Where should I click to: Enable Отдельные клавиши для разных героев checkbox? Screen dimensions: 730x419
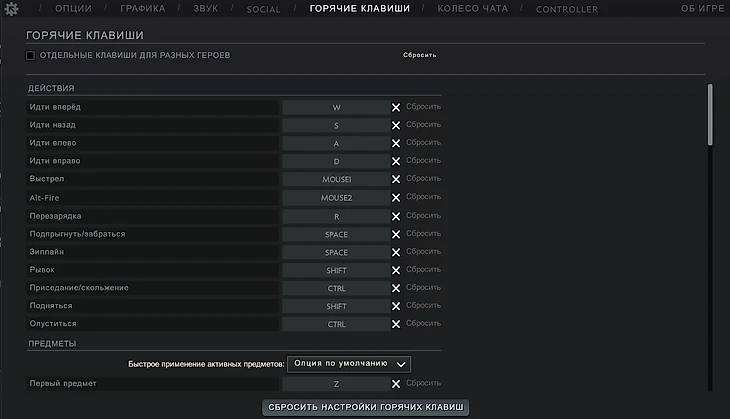(x=30, y=55)
